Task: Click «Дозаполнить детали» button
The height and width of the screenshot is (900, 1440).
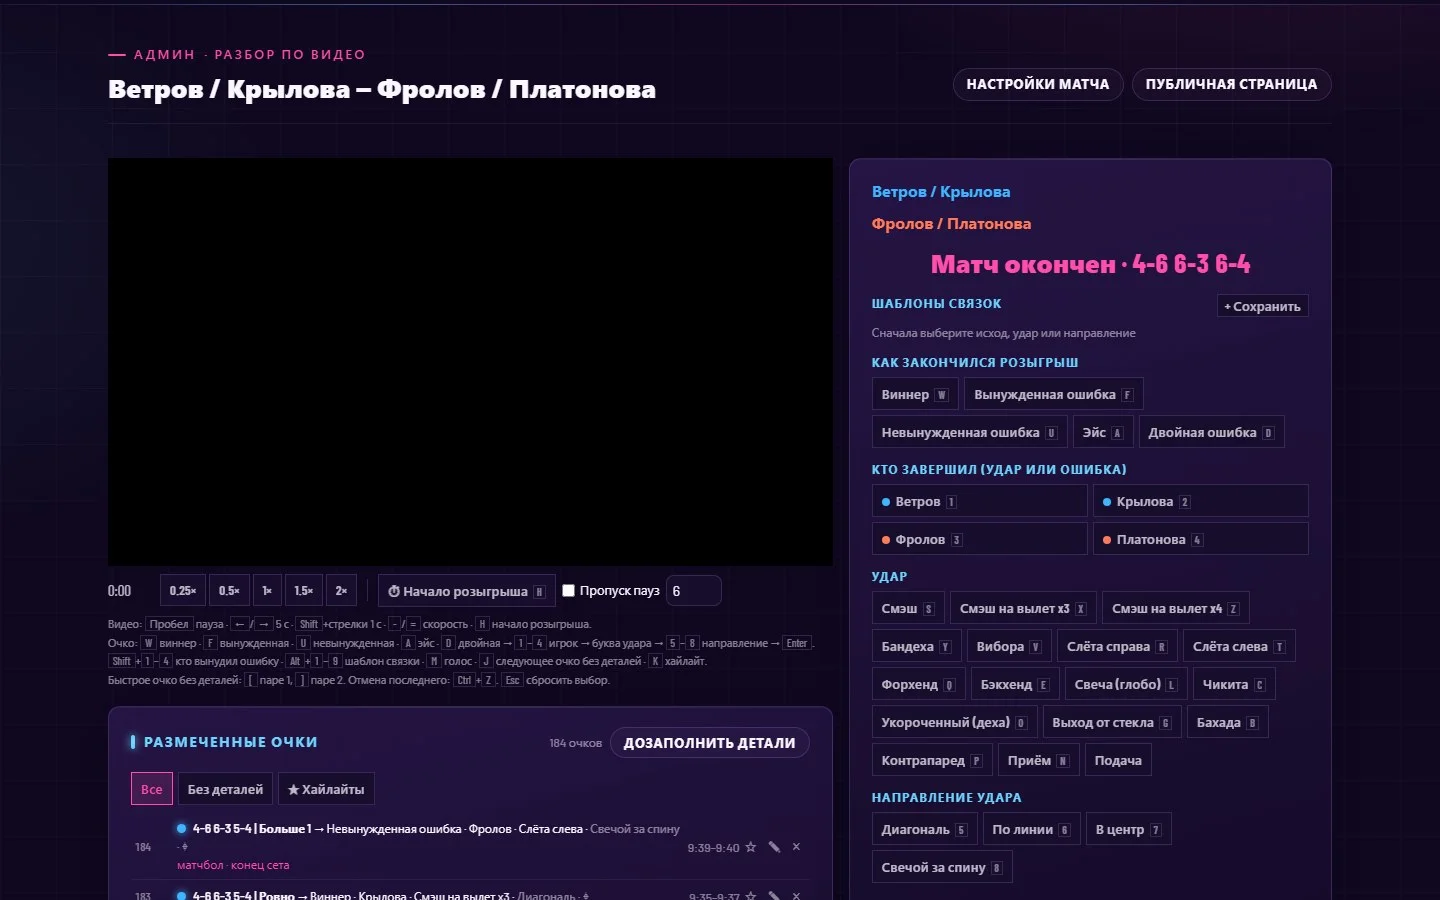Action: (710, 743)
